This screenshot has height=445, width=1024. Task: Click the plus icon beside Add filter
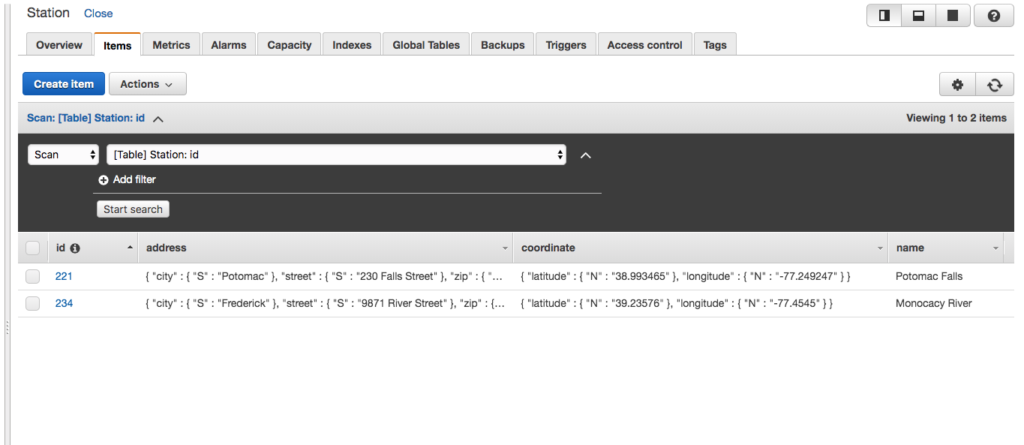103,180
